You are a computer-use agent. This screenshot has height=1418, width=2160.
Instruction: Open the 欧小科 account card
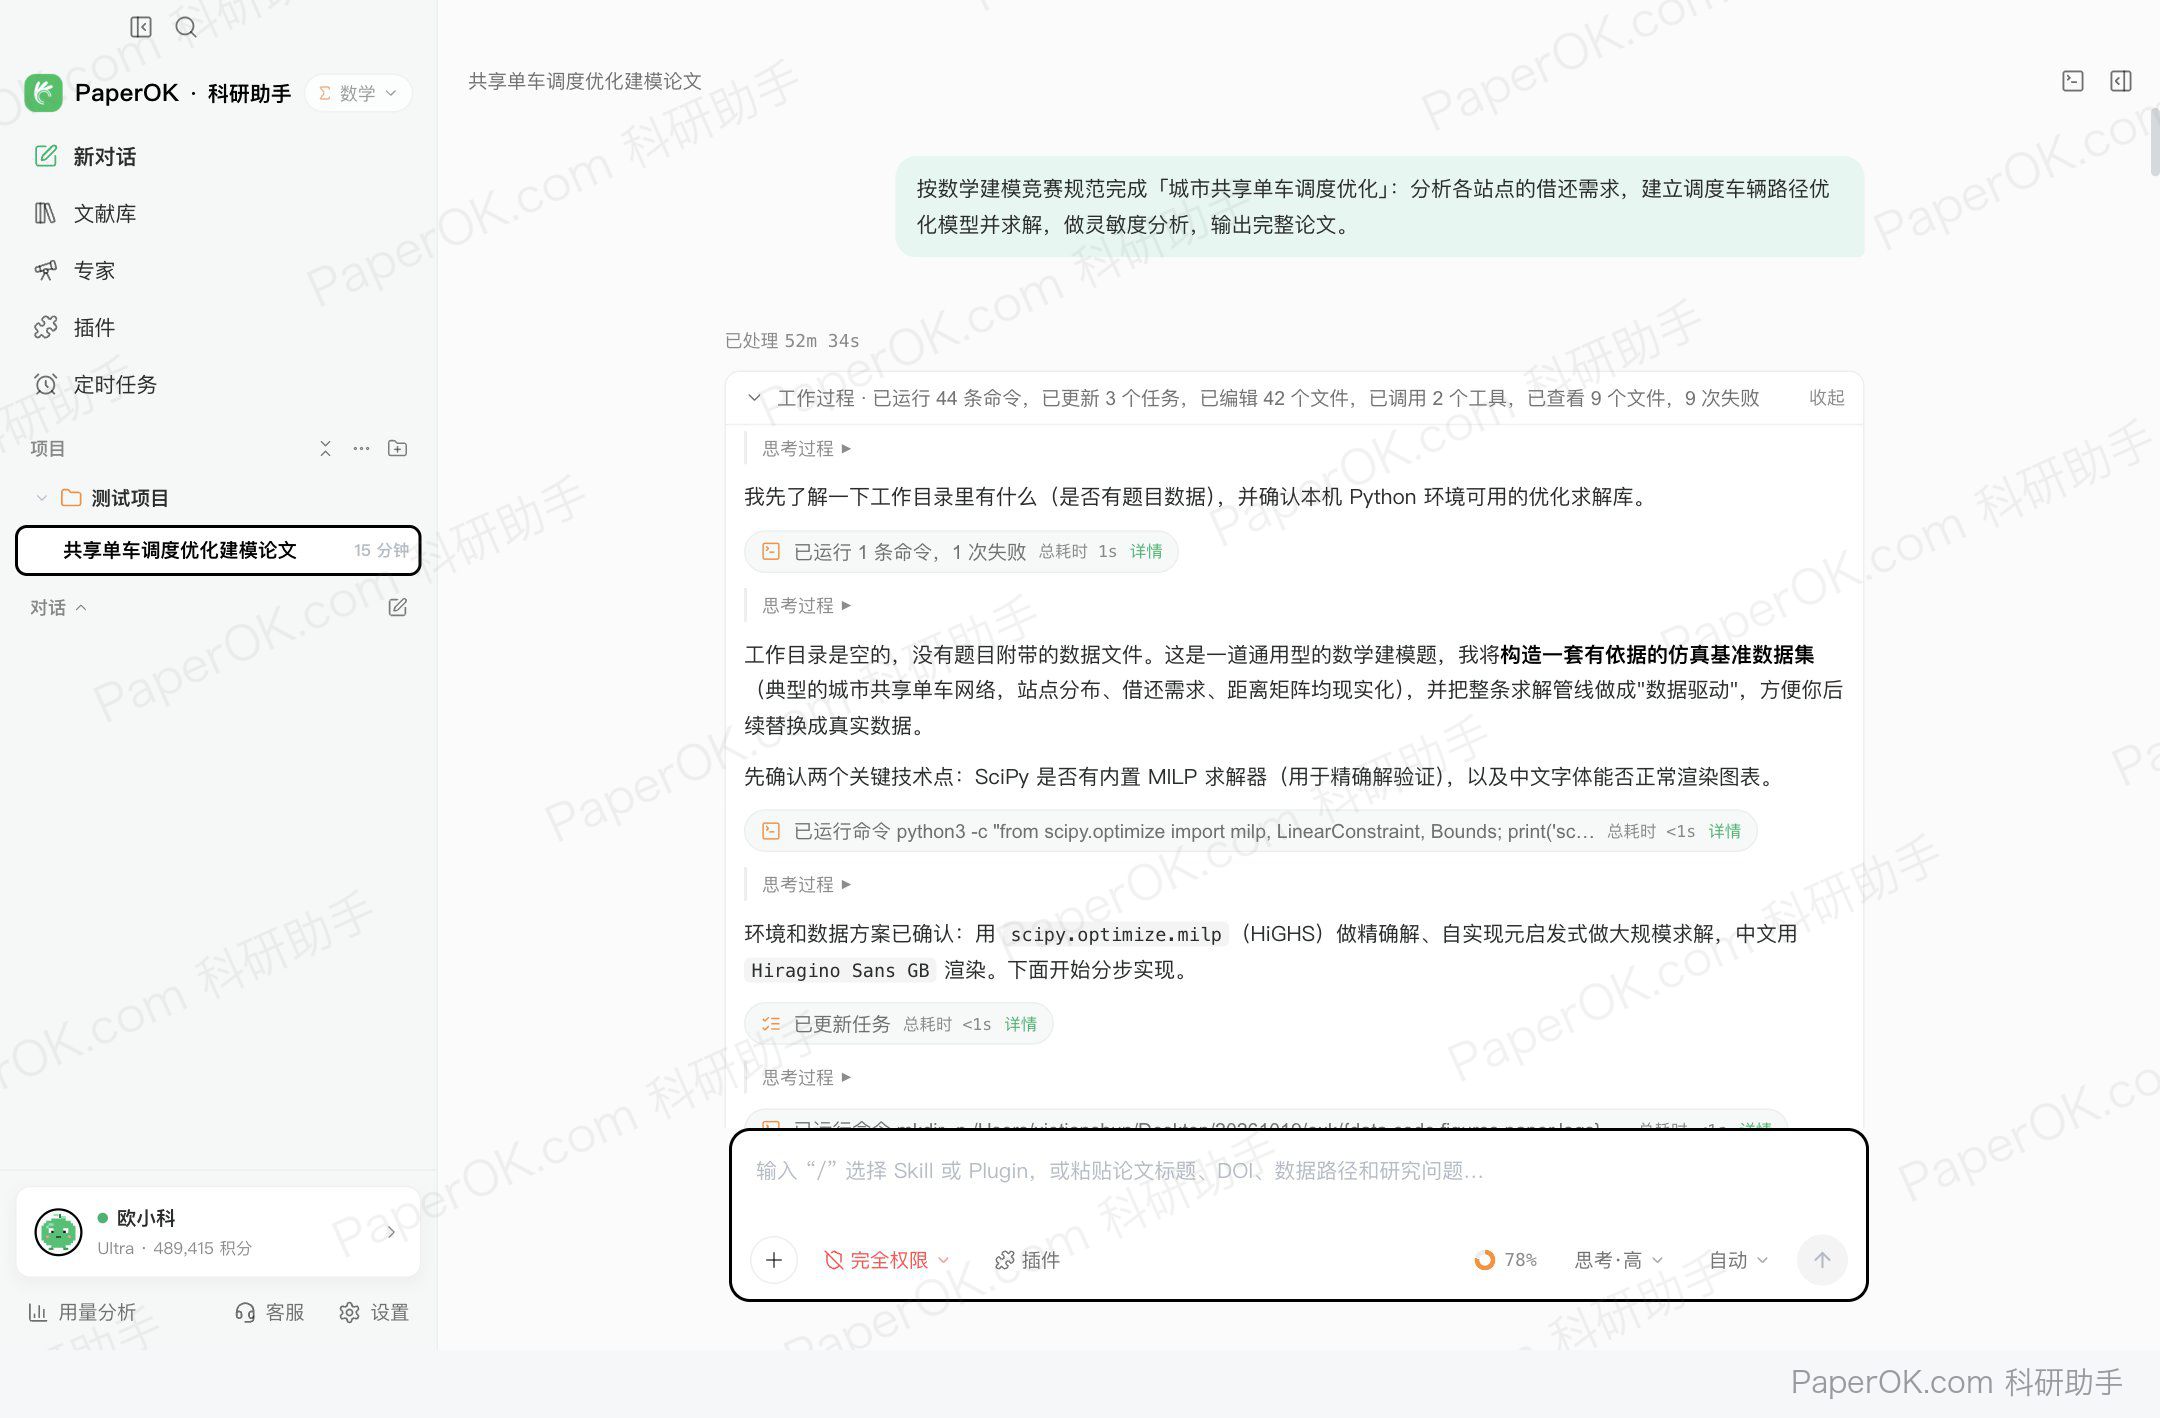pos(218,1232)
